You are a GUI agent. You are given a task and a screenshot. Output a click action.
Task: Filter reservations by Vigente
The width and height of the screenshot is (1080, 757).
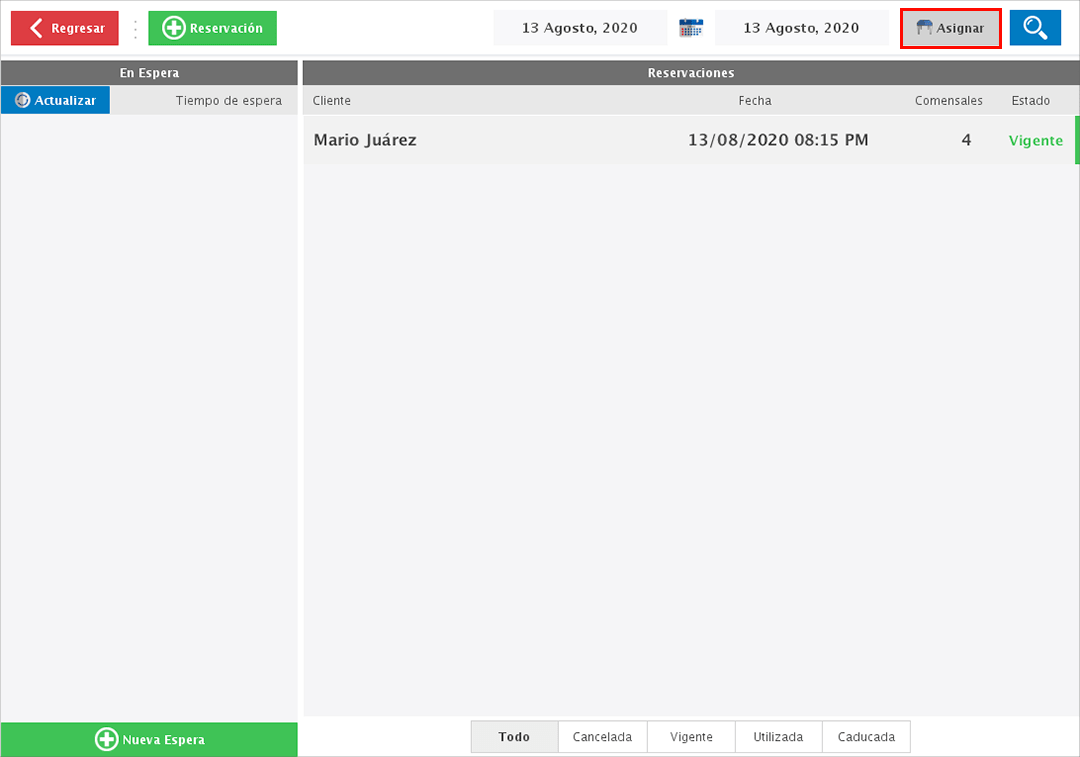(691, 736)
